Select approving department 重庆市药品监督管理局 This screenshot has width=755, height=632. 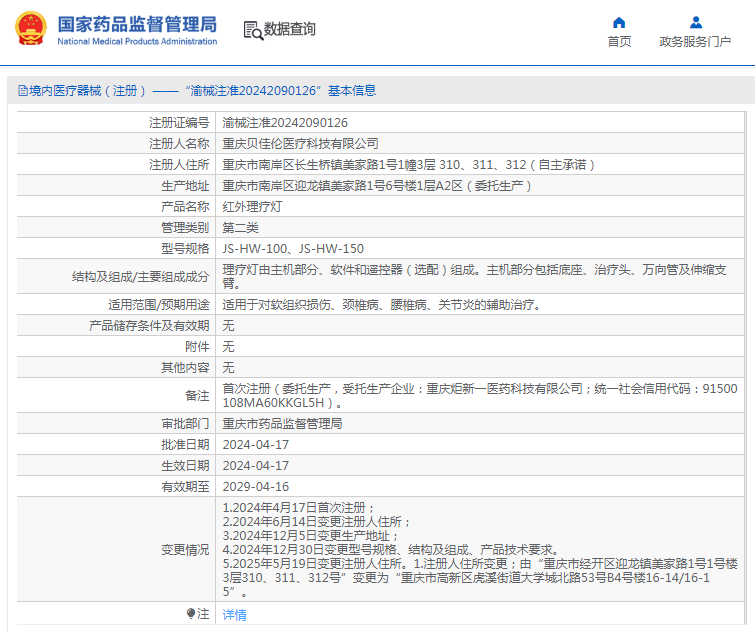[282, 424]
